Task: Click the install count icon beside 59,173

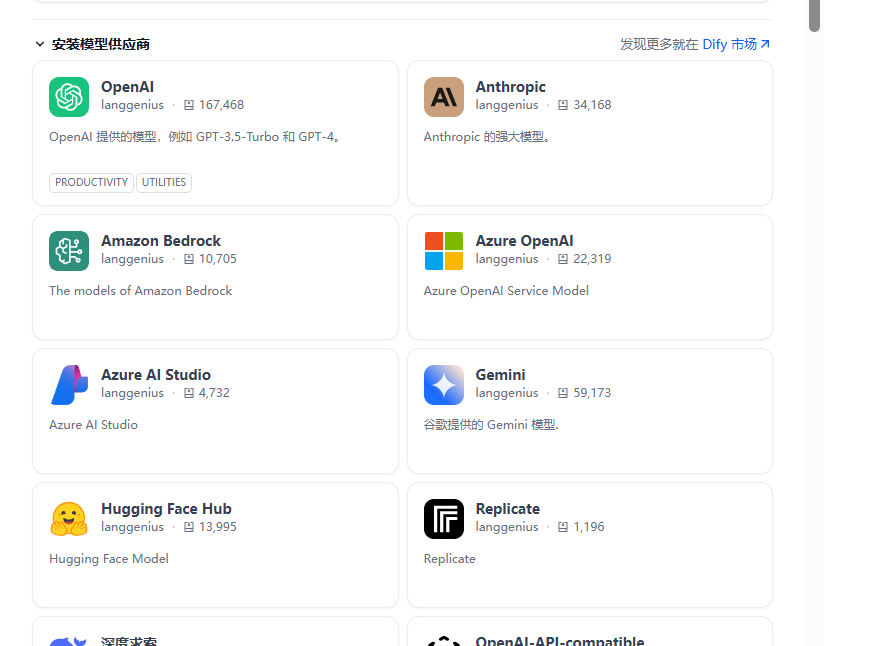Action: click(x=563, y=393)
